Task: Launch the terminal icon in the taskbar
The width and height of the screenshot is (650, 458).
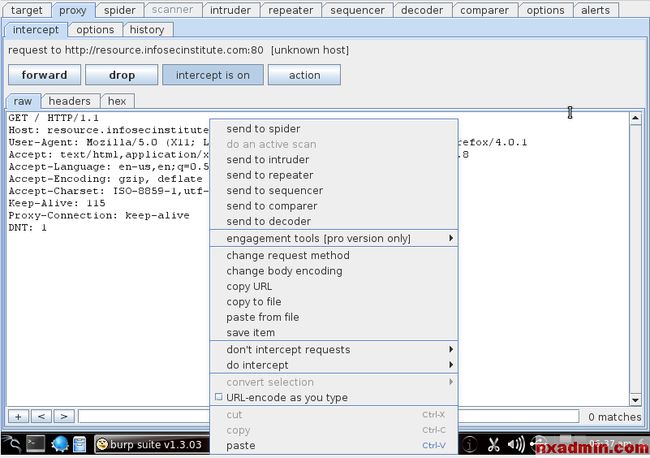Action: click(x=36, y=444)
